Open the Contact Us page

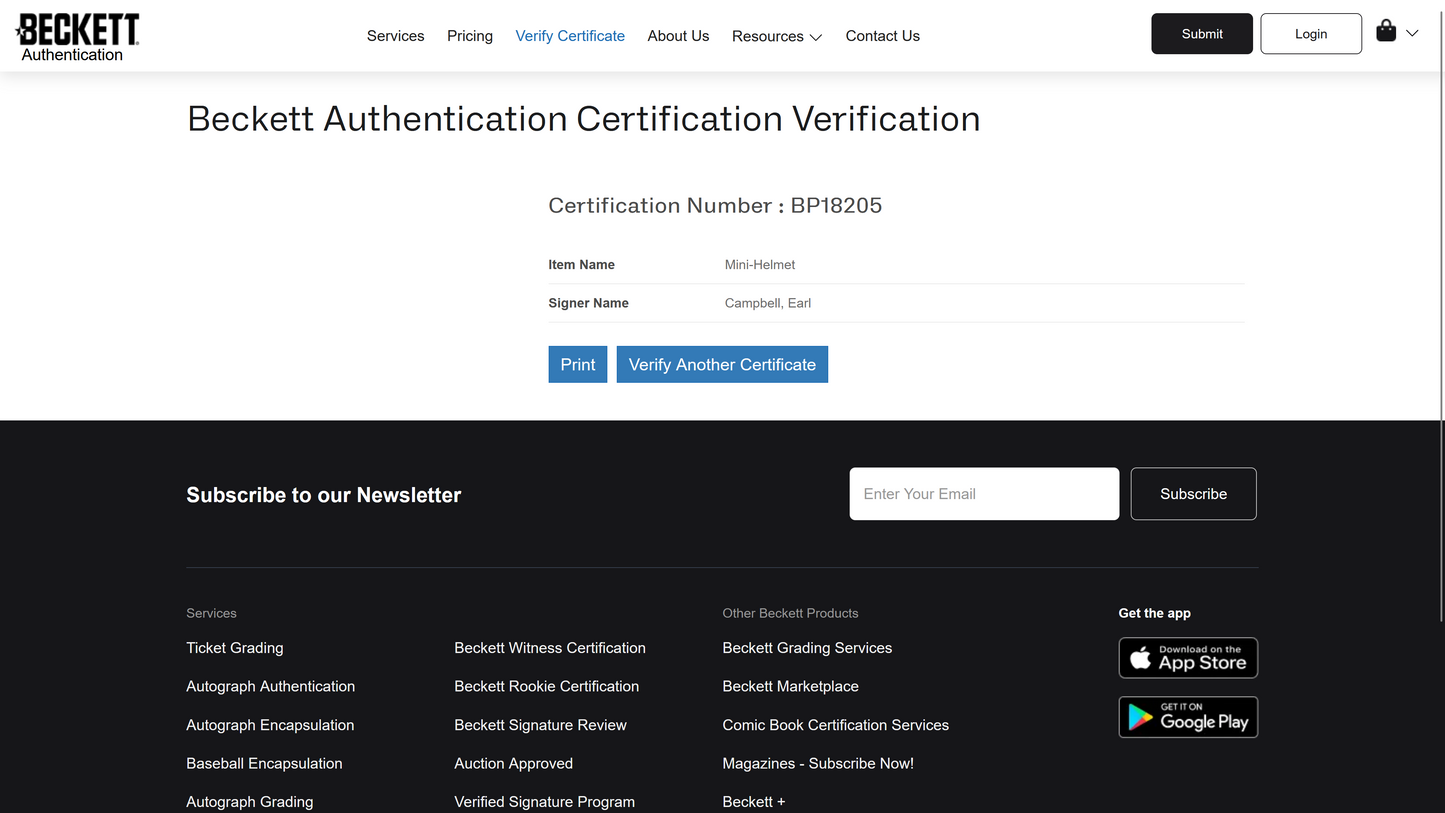883,36
